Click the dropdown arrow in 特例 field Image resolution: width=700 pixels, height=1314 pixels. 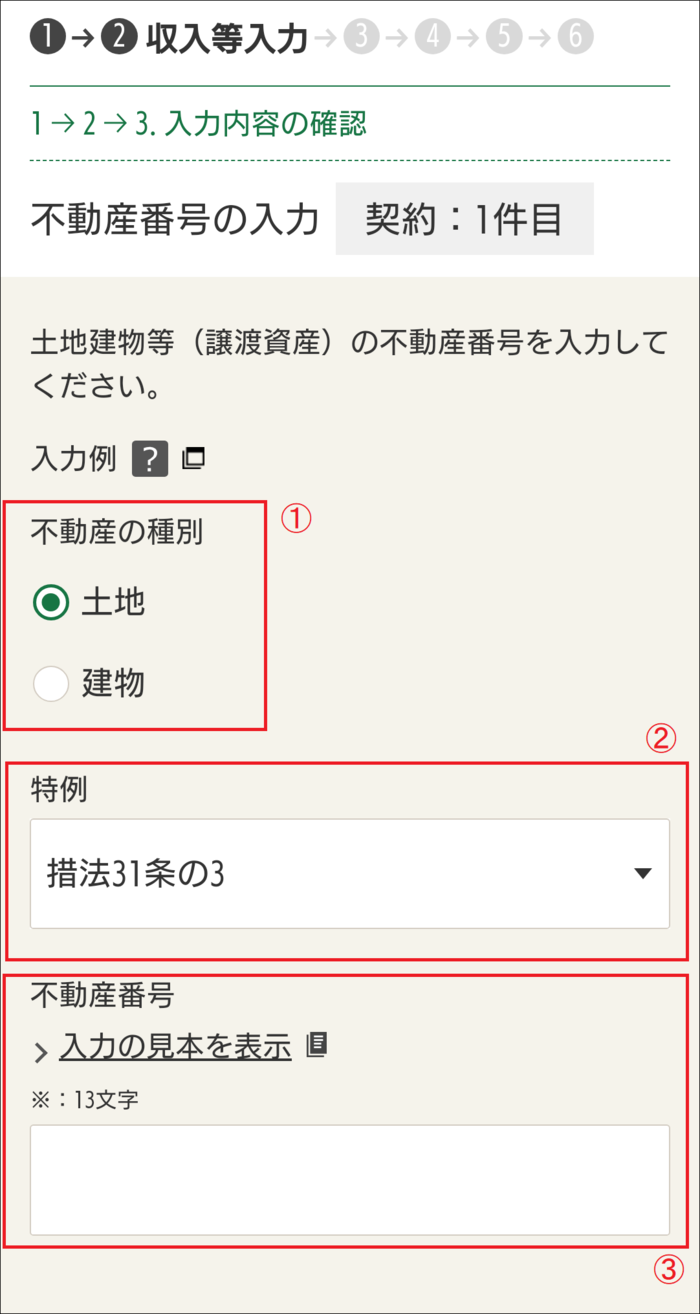click(643, 874)
